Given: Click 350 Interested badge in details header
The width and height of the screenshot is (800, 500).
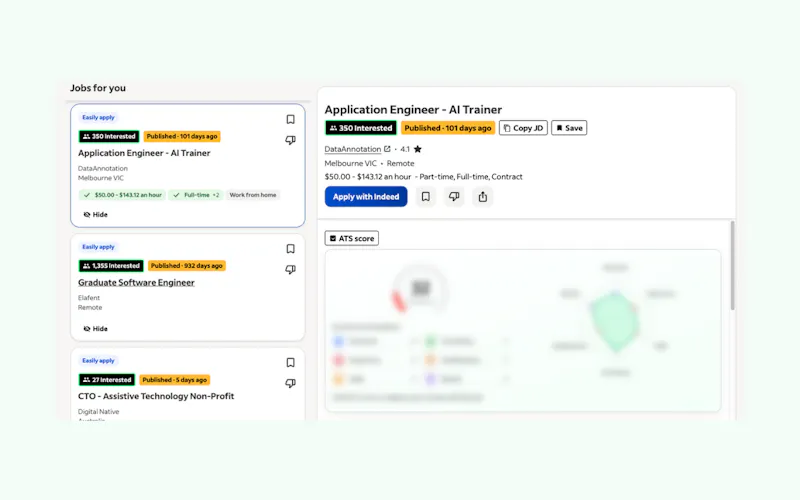Looking at the screenshot, I should click(361, 128).
